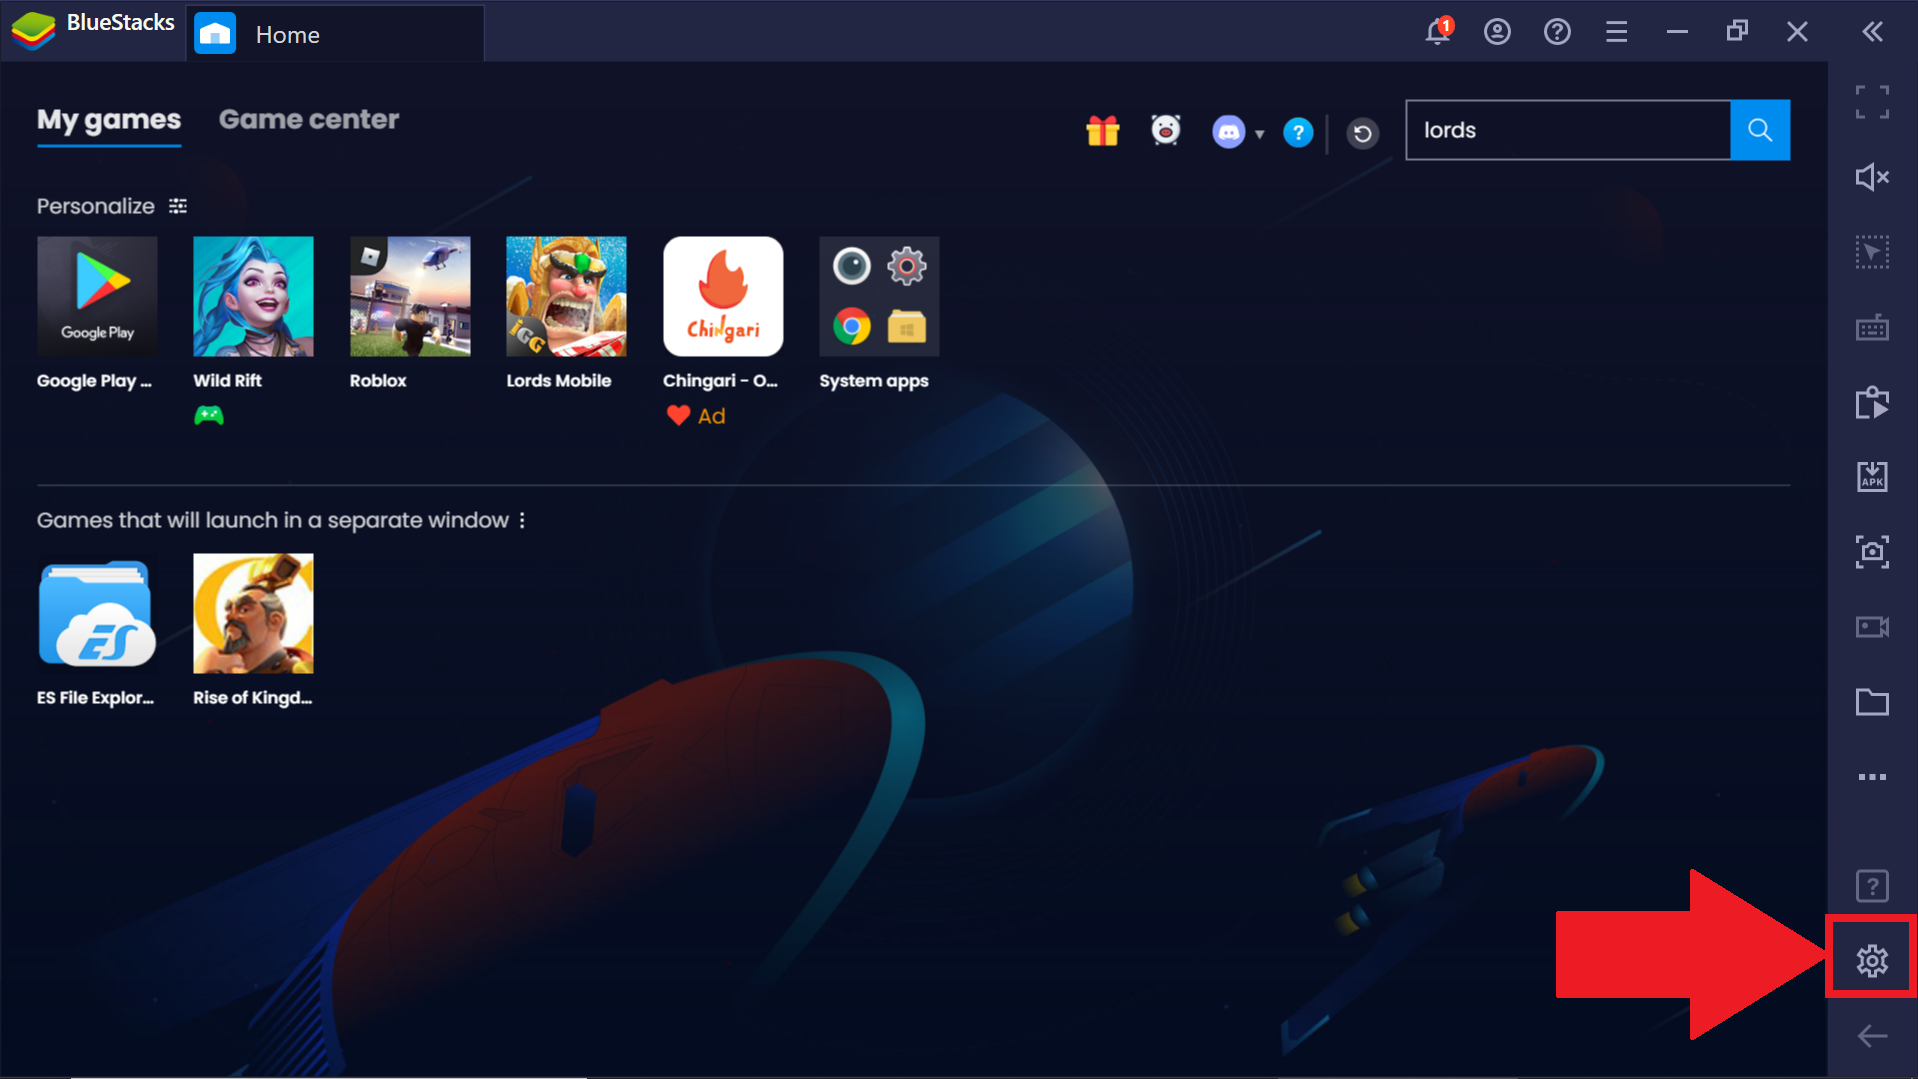Image resolution: width=1918 pixels, height=1079 pixels.
Task: Open the help question mark in title bar
Action: coord(1557,32)
